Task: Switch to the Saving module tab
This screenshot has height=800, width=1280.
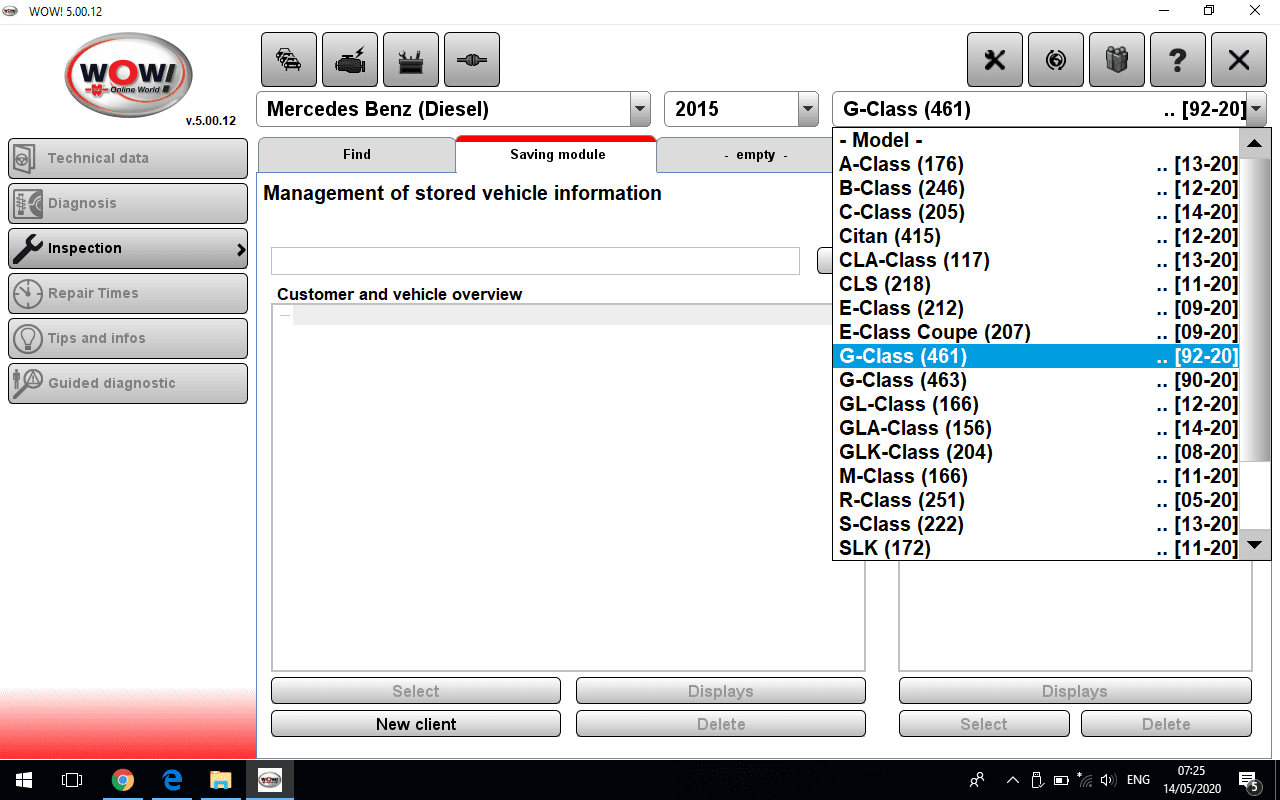Action: pyautogui.click(x=555, y=155)
